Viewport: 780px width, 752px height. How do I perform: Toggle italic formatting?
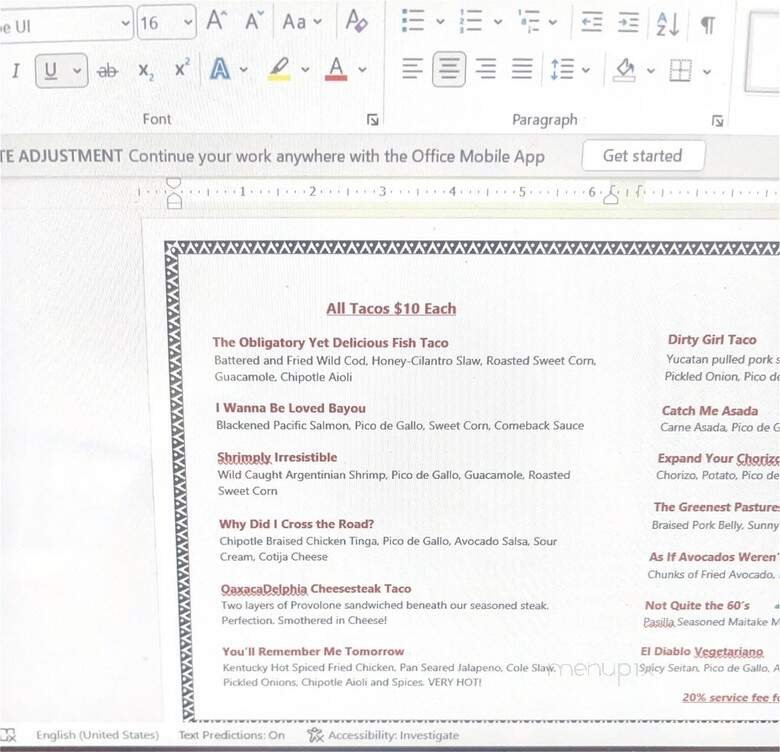(x=16, y=71)
